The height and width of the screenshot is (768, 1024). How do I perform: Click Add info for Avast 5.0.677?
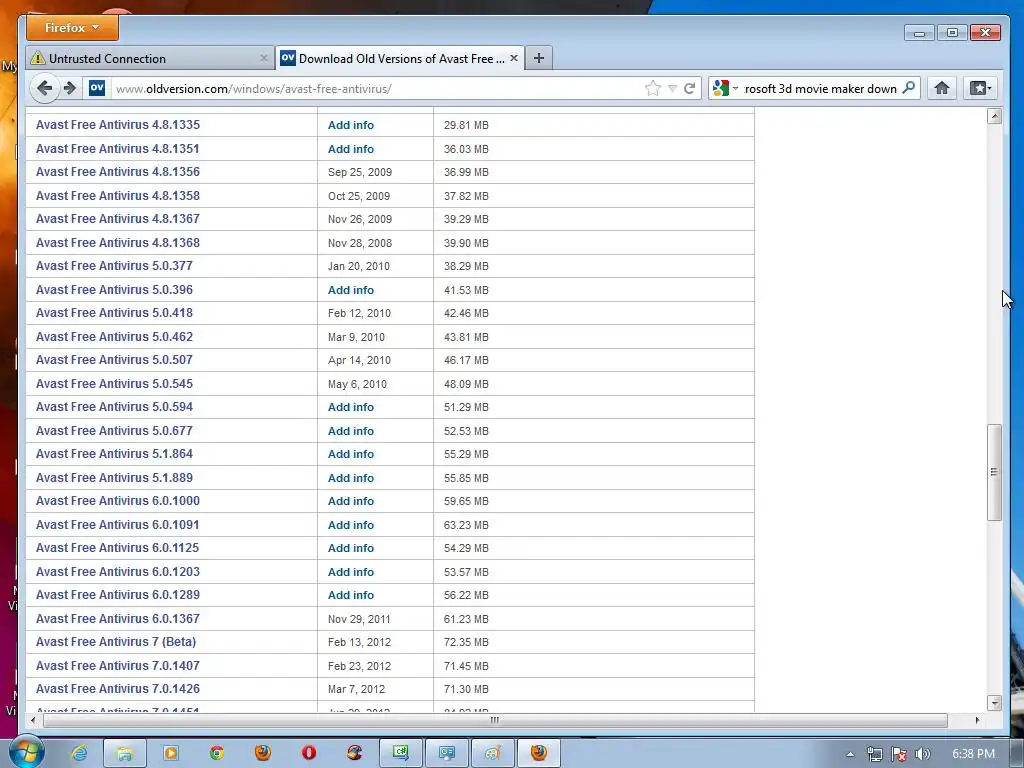point(351,431)
